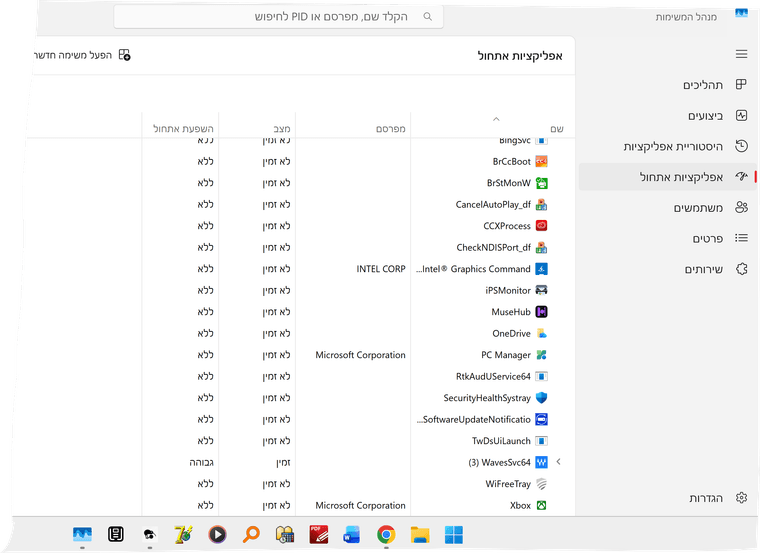Click the processes grid icon in sidebar
The height and width of the screenshot is (553, 760).
[x=741, y=84]
